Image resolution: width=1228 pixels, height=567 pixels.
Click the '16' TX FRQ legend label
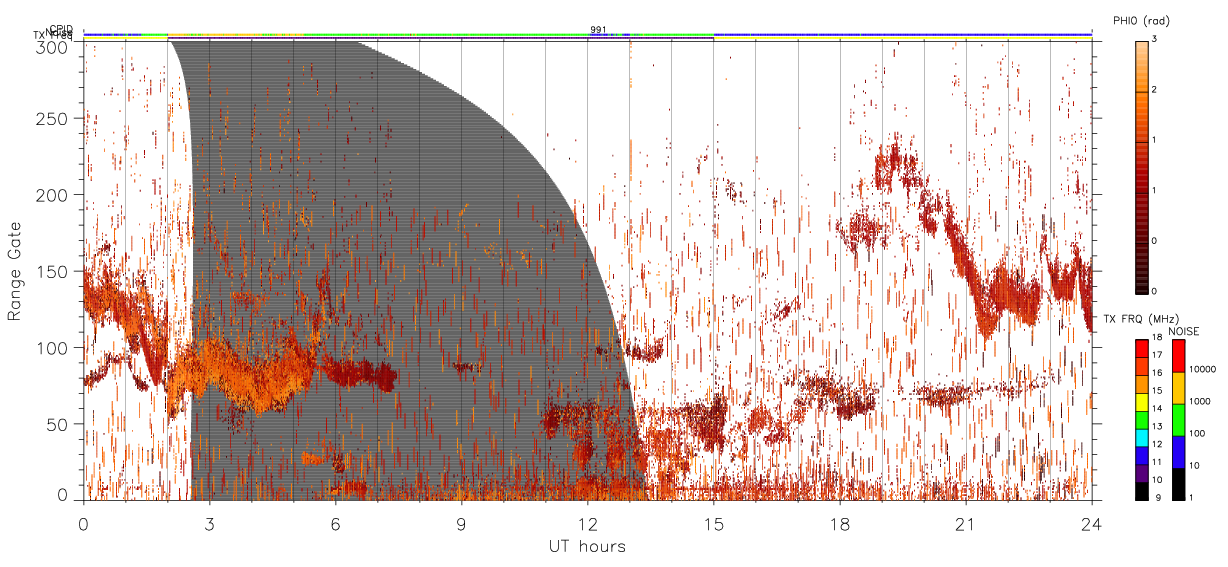[1158, 373]
